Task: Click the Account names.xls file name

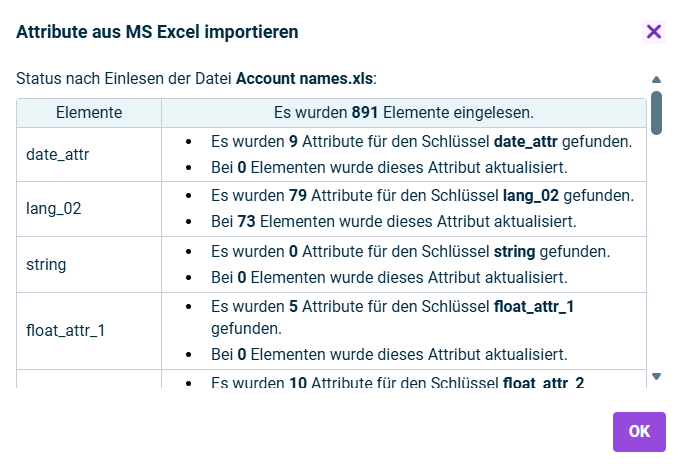Action: (304, 78)
